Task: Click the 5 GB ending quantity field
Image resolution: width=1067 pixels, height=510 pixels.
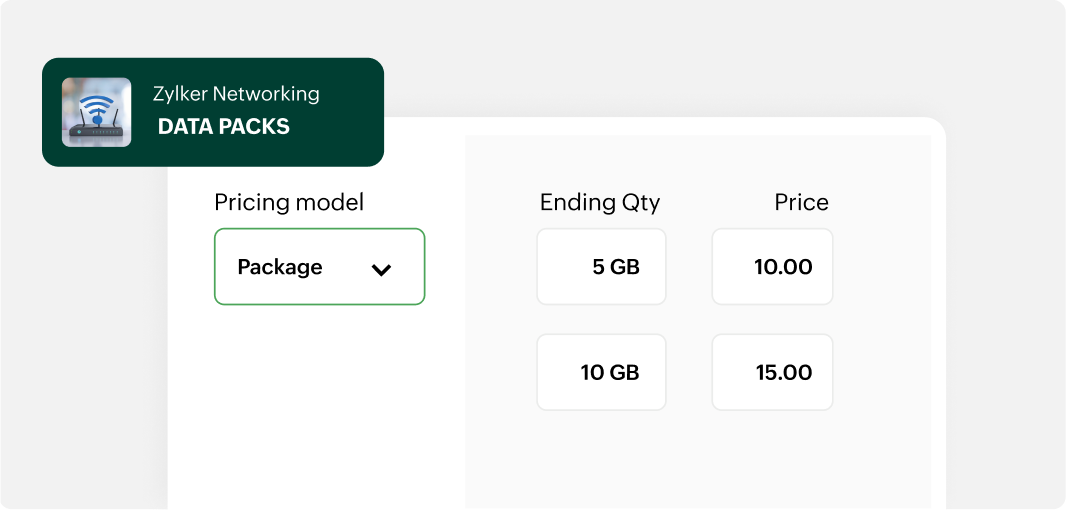Action: click(601, 267)
